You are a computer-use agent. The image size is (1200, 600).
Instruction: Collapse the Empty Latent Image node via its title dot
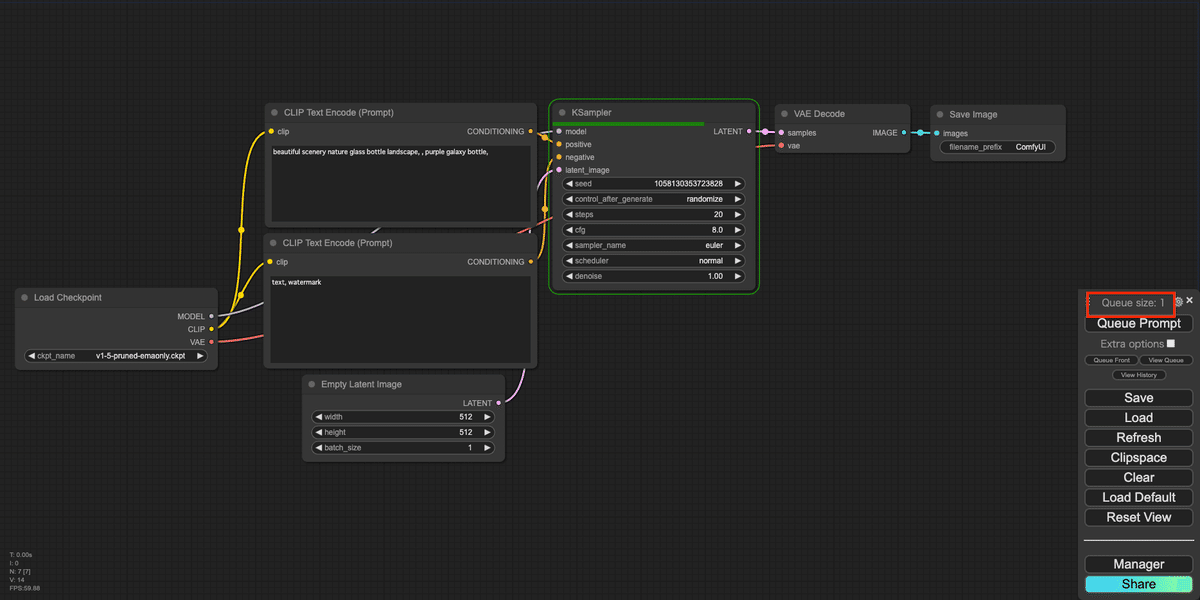[x=312, y=384]
